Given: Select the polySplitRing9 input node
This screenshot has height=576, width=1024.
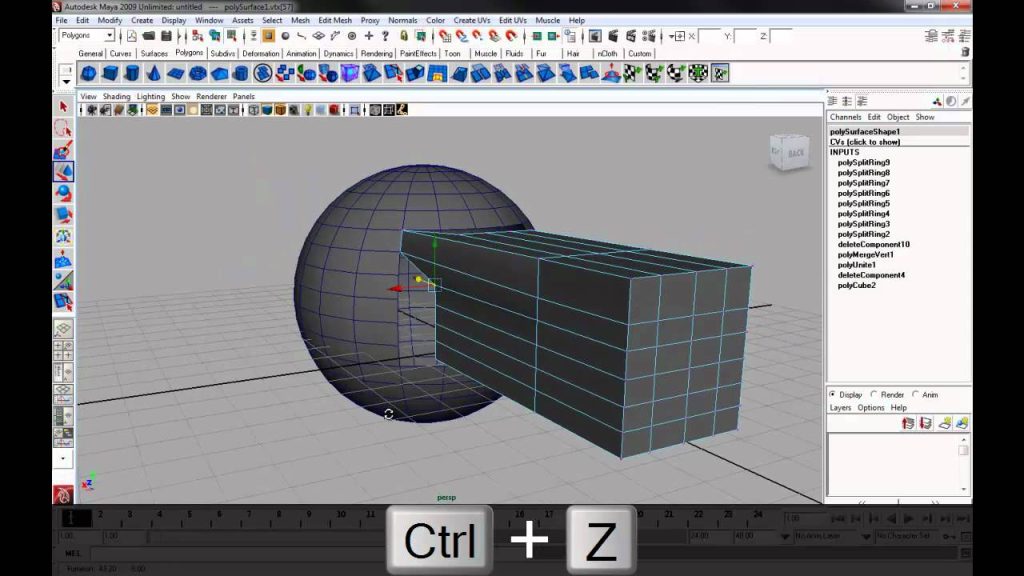Looking at the screenshot, I should [x=863, y=163].
